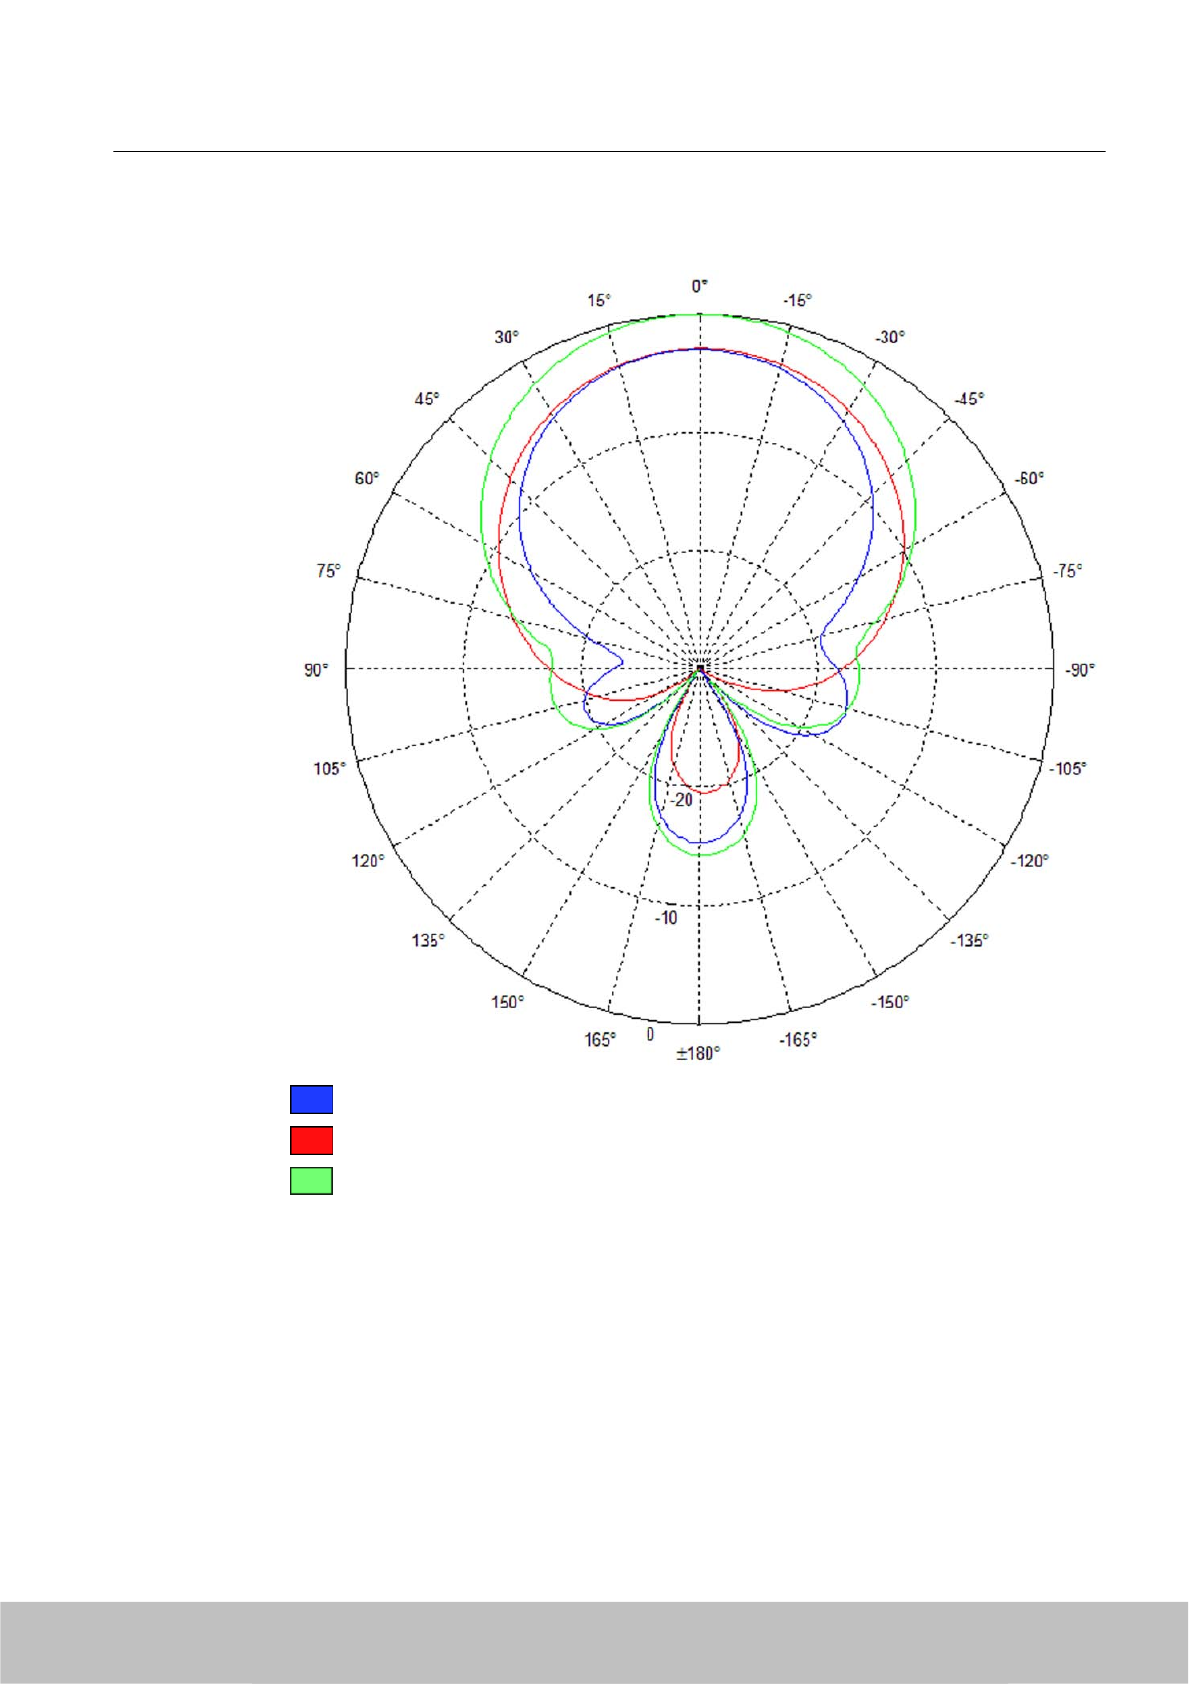Click the 90° angle label
The width and height of the screenshot is (1191, 1684).
click(316, 670)
